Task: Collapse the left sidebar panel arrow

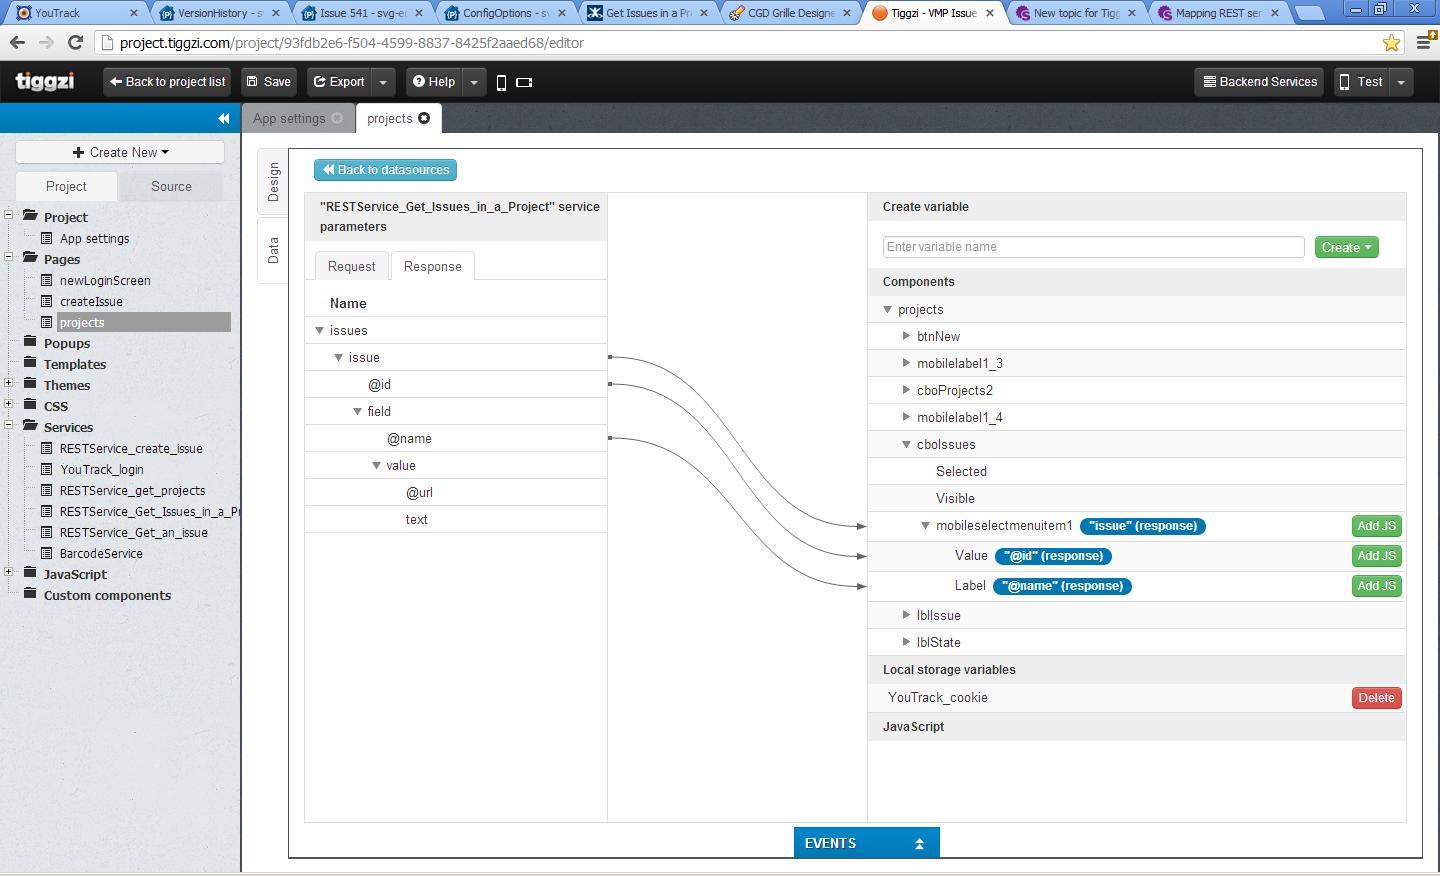Action: point(223,119)
